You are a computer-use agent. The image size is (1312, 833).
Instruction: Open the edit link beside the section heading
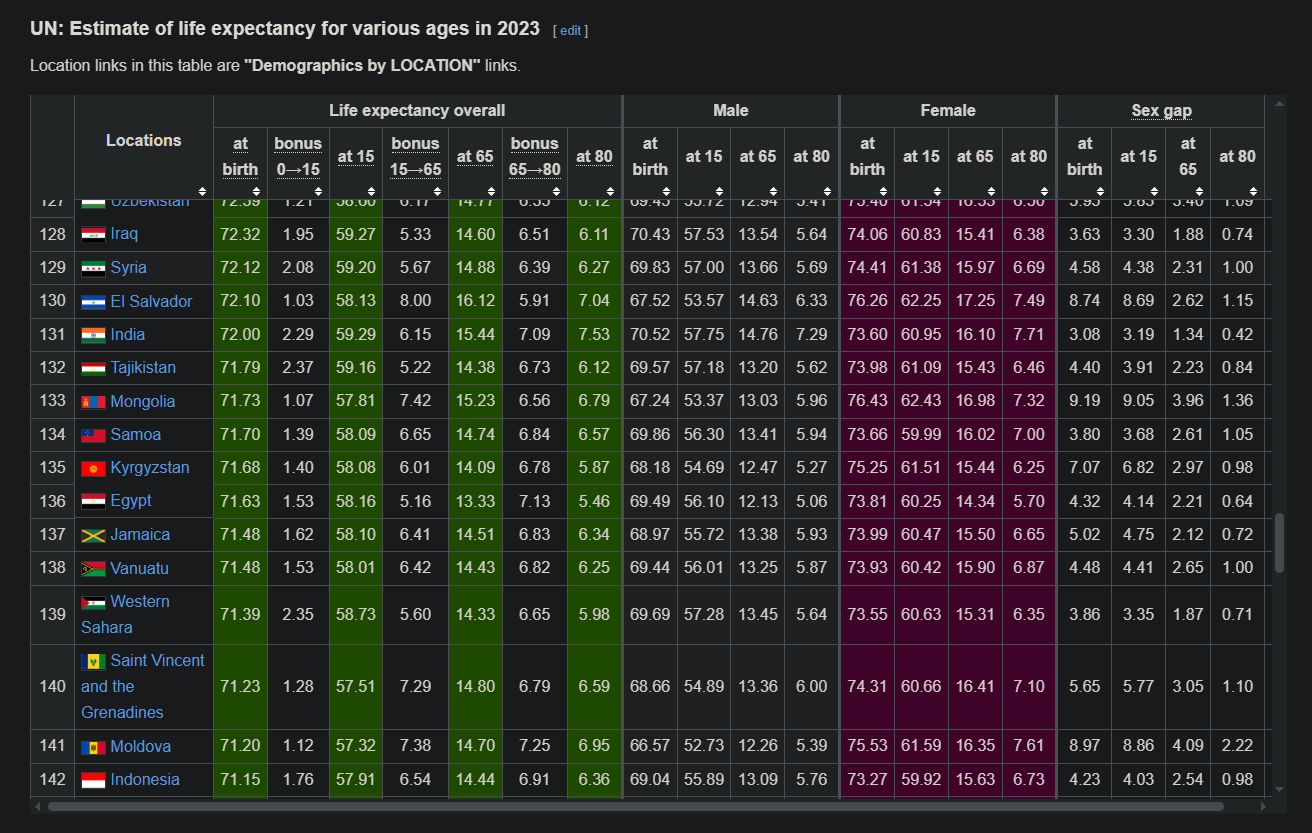point(570,30)
